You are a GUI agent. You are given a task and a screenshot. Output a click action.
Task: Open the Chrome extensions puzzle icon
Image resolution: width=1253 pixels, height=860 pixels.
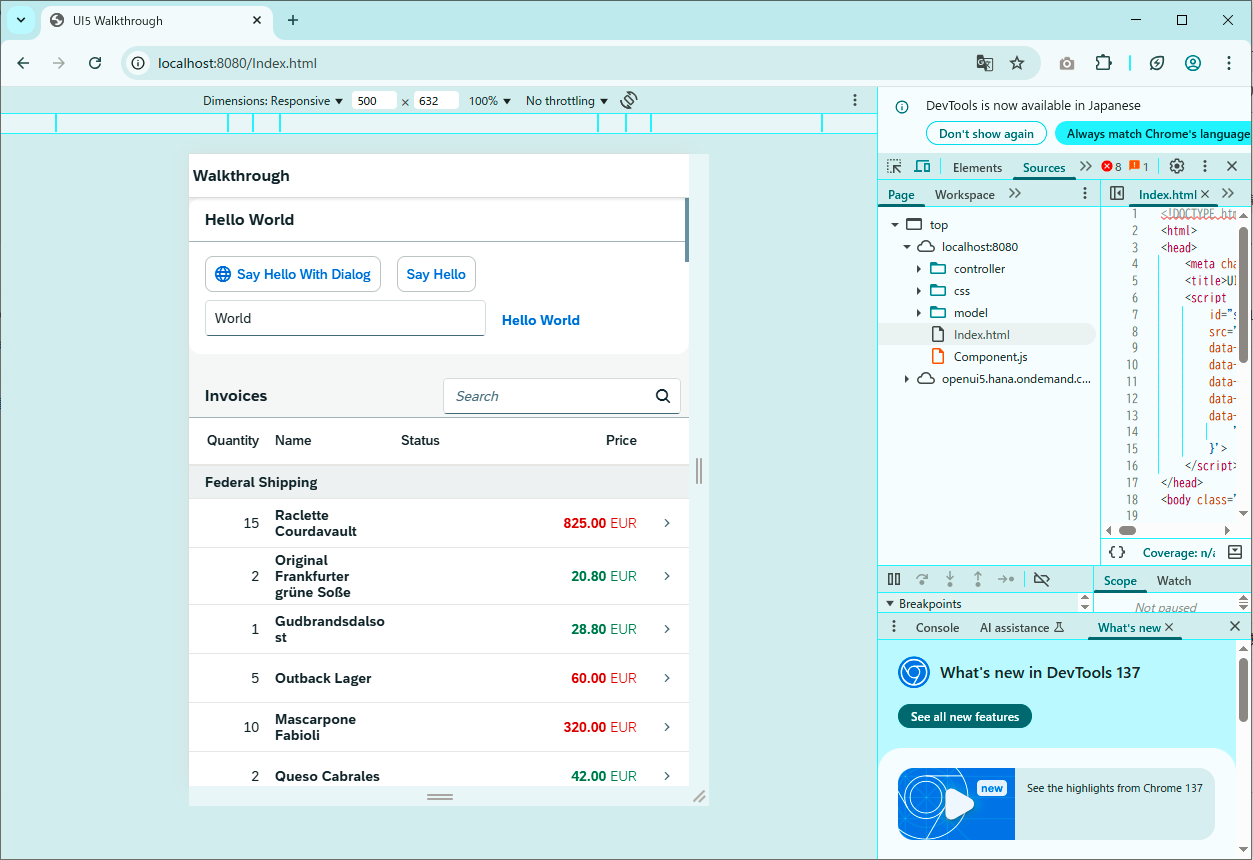point(1103,63)
